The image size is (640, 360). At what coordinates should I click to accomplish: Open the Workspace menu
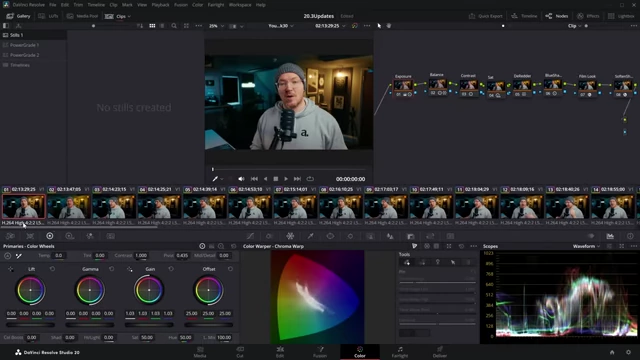(240, 5)
